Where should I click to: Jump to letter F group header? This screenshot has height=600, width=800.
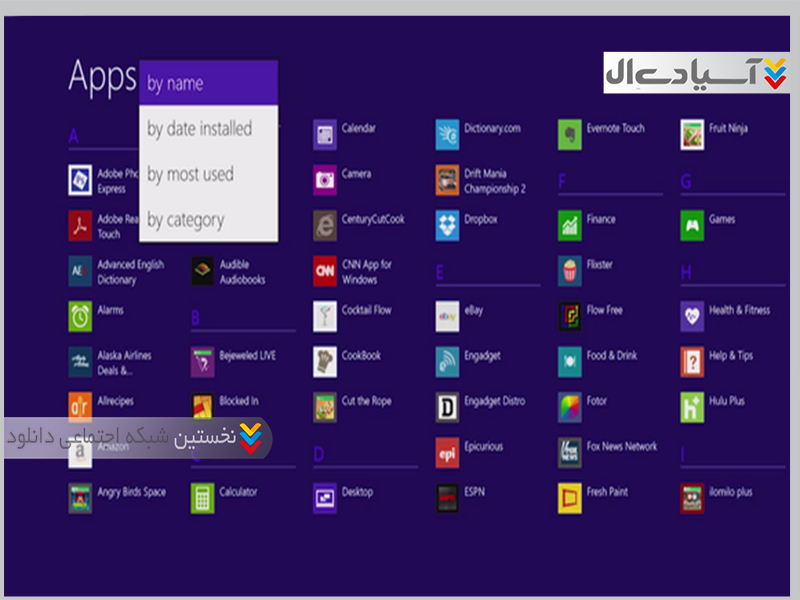click(x=563, y=182)
